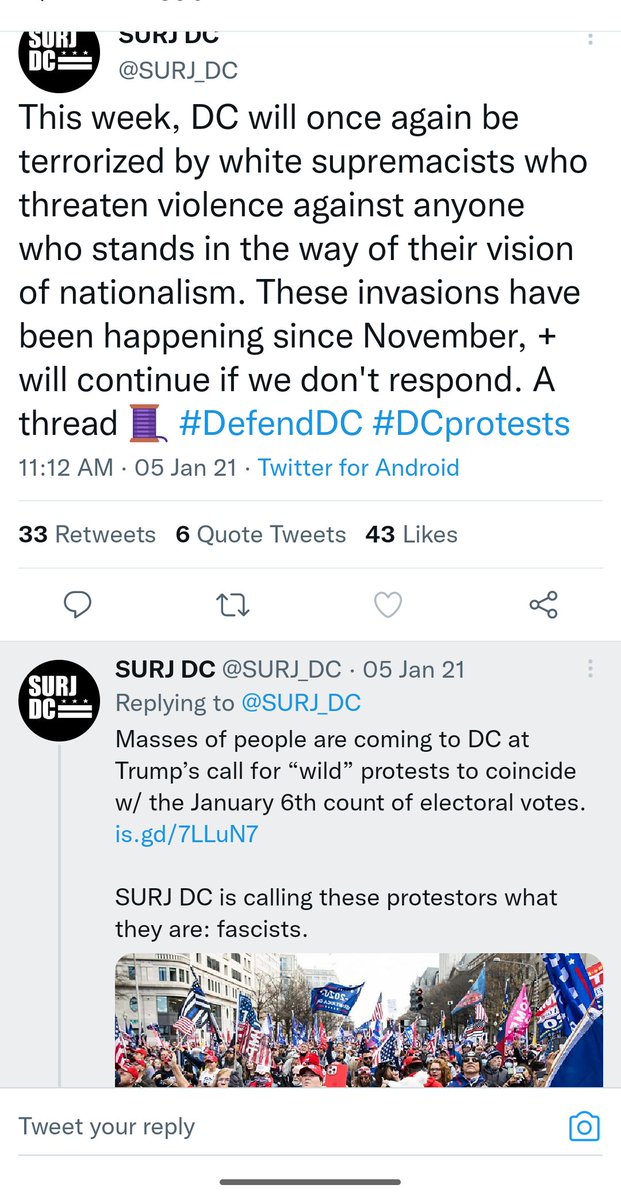Screen dimensions: 621x1200
Task: Tap the Twitter for Android source link
Action: pos(358,468)
